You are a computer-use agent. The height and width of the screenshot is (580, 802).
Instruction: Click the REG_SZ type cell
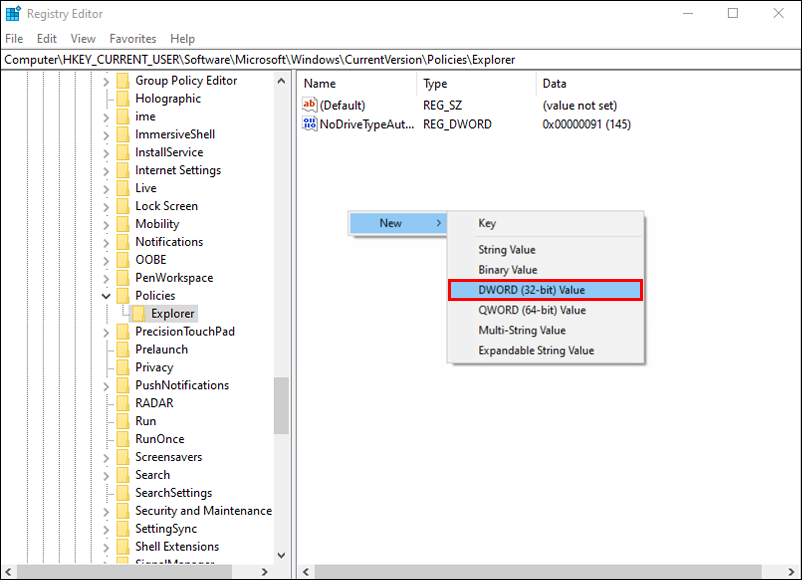[x=442, y=105]
